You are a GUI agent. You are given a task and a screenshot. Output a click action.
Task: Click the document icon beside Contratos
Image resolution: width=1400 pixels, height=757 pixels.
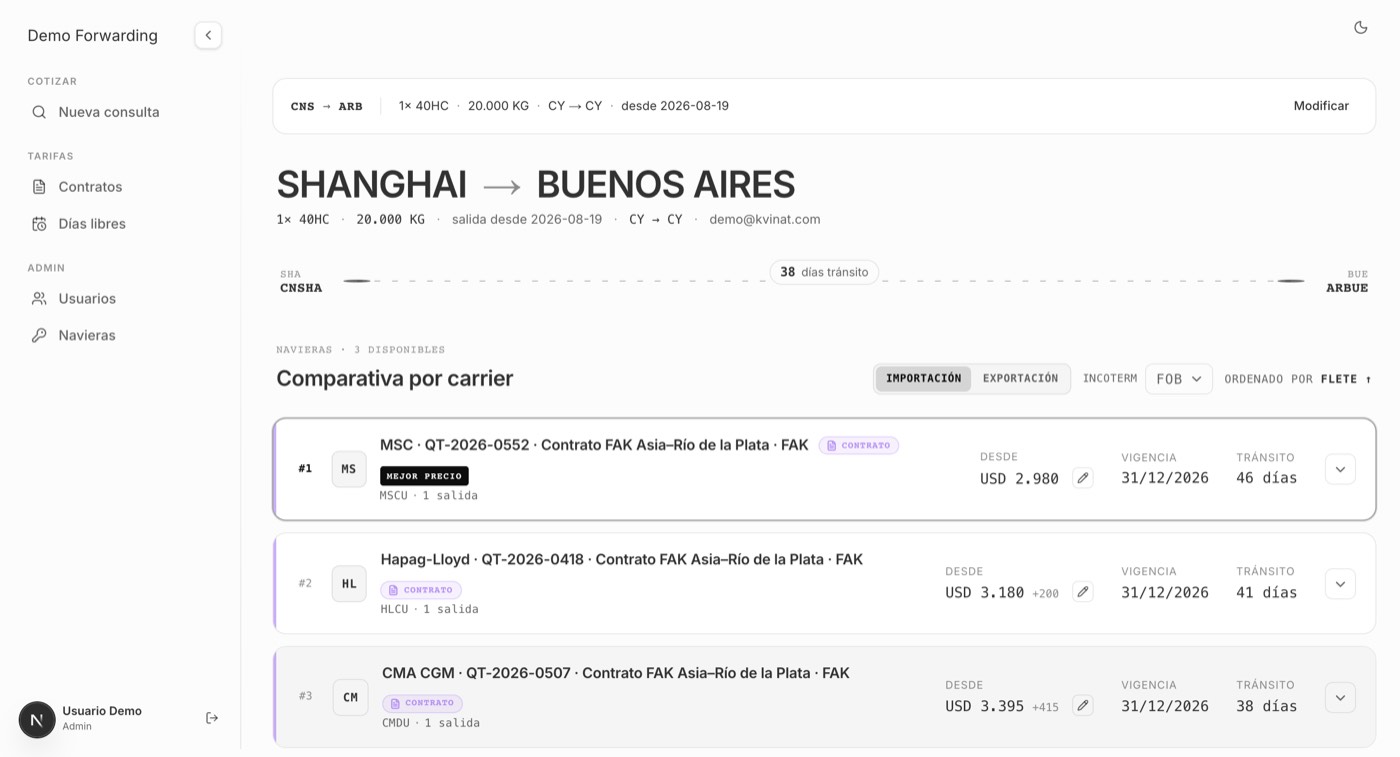pyautogui.click(x=39, y=187)
